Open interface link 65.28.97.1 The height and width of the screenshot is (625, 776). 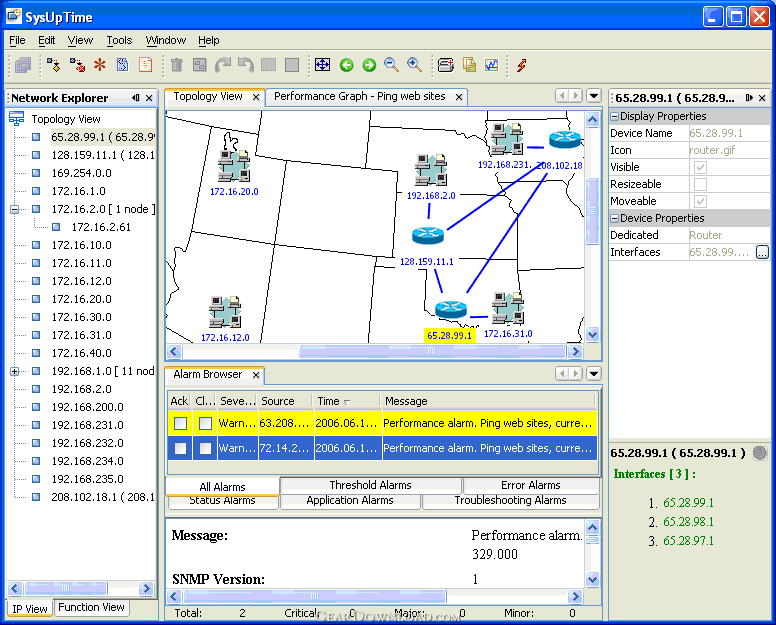[688, 541]
